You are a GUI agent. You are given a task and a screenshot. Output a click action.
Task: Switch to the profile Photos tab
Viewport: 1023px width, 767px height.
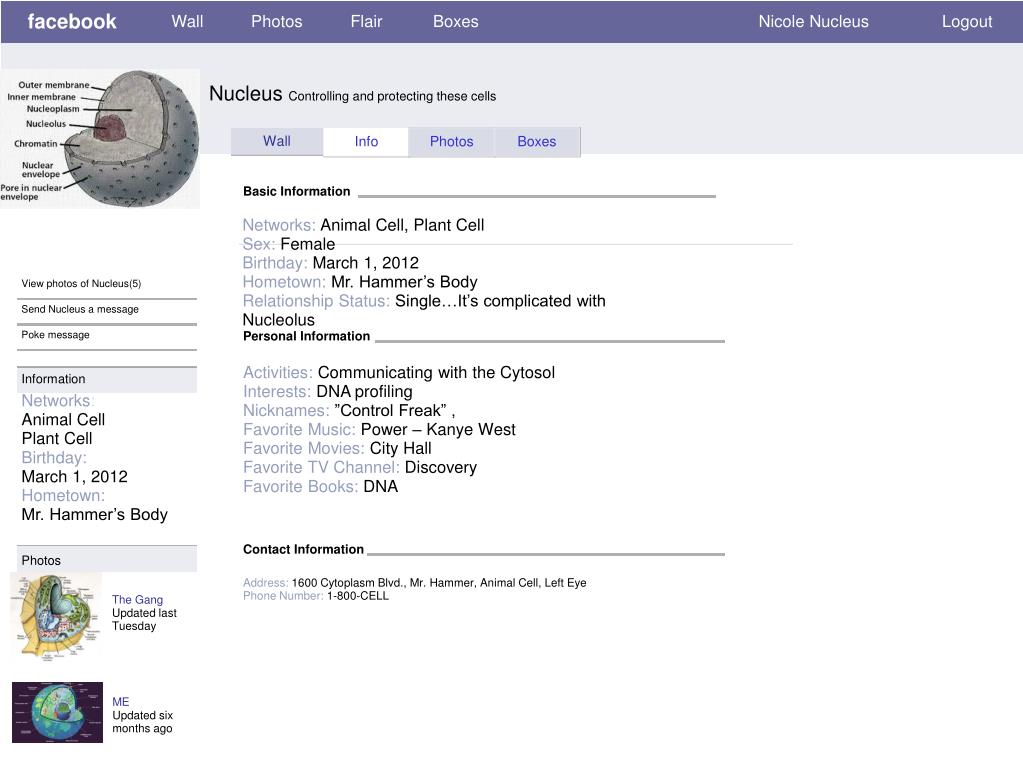pos(451,142)
